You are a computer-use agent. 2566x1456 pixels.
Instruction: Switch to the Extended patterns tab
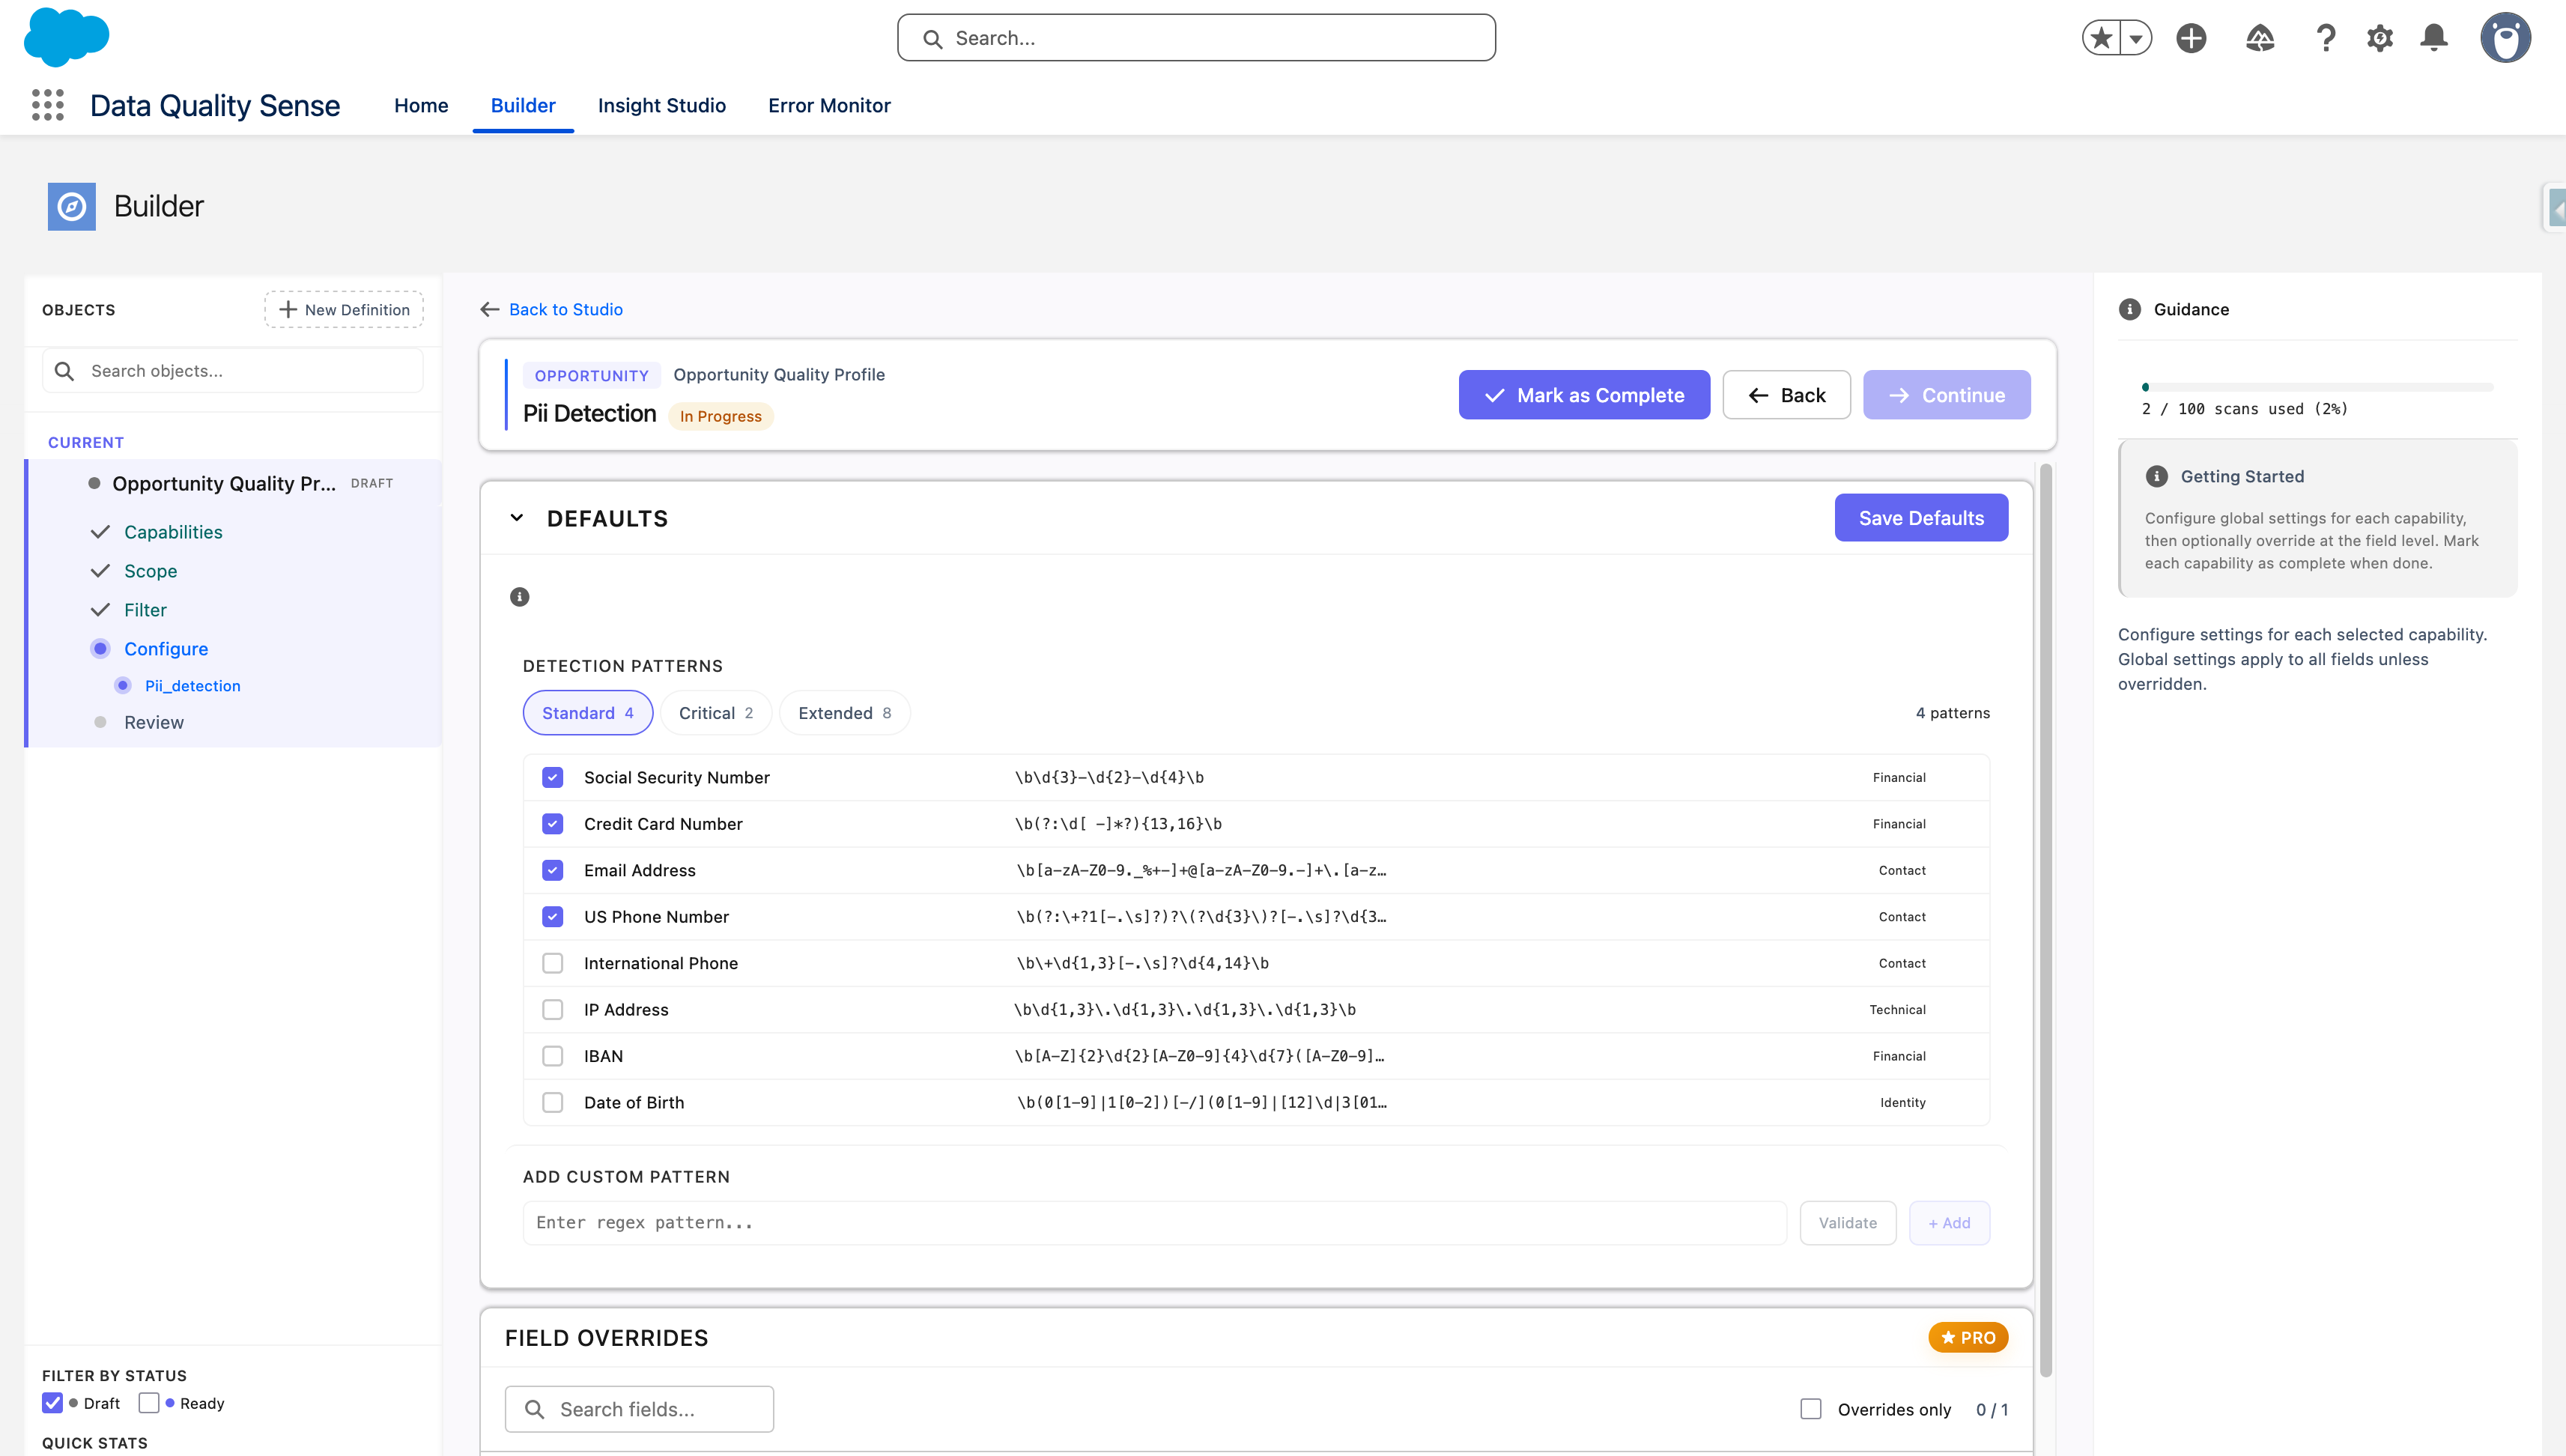pos(845,713)
